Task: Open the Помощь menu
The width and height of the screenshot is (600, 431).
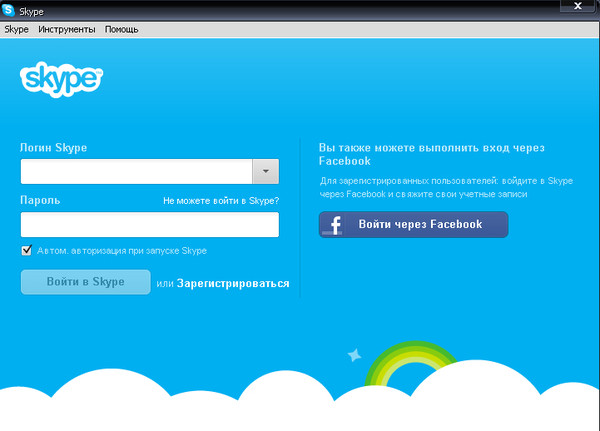Action: pos(121,29)
